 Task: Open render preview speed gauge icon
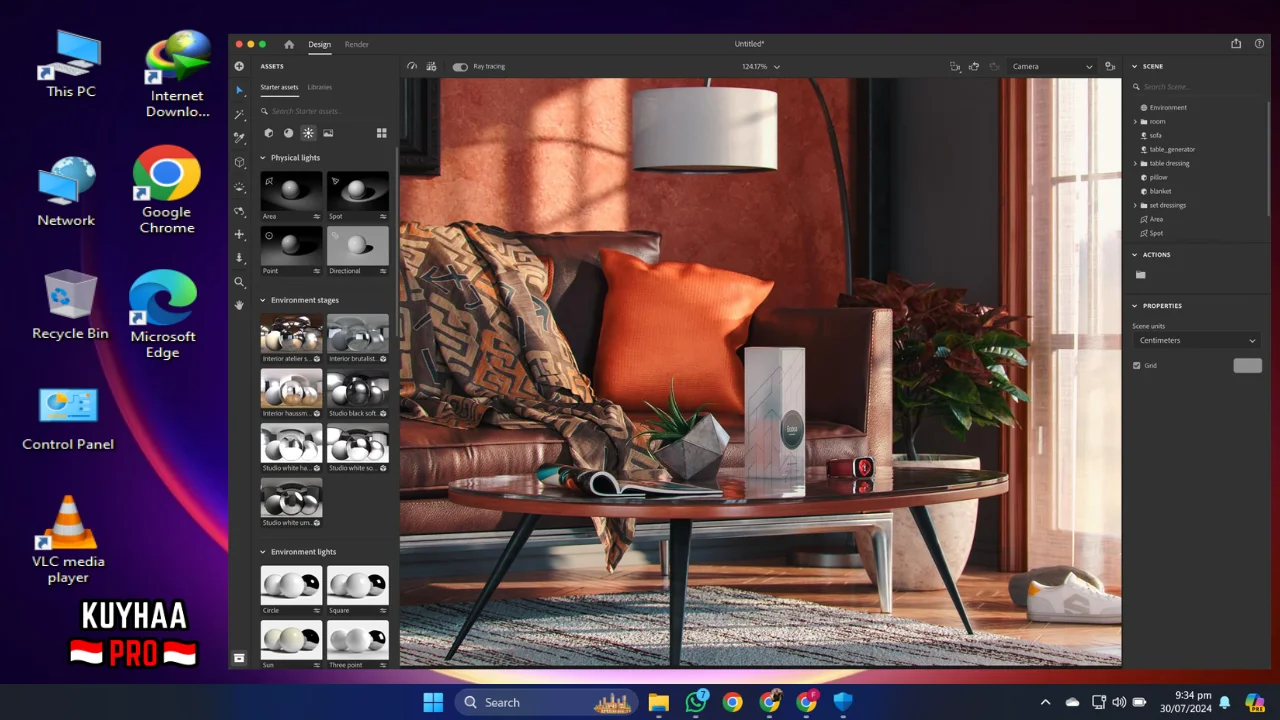pos(412,66)
